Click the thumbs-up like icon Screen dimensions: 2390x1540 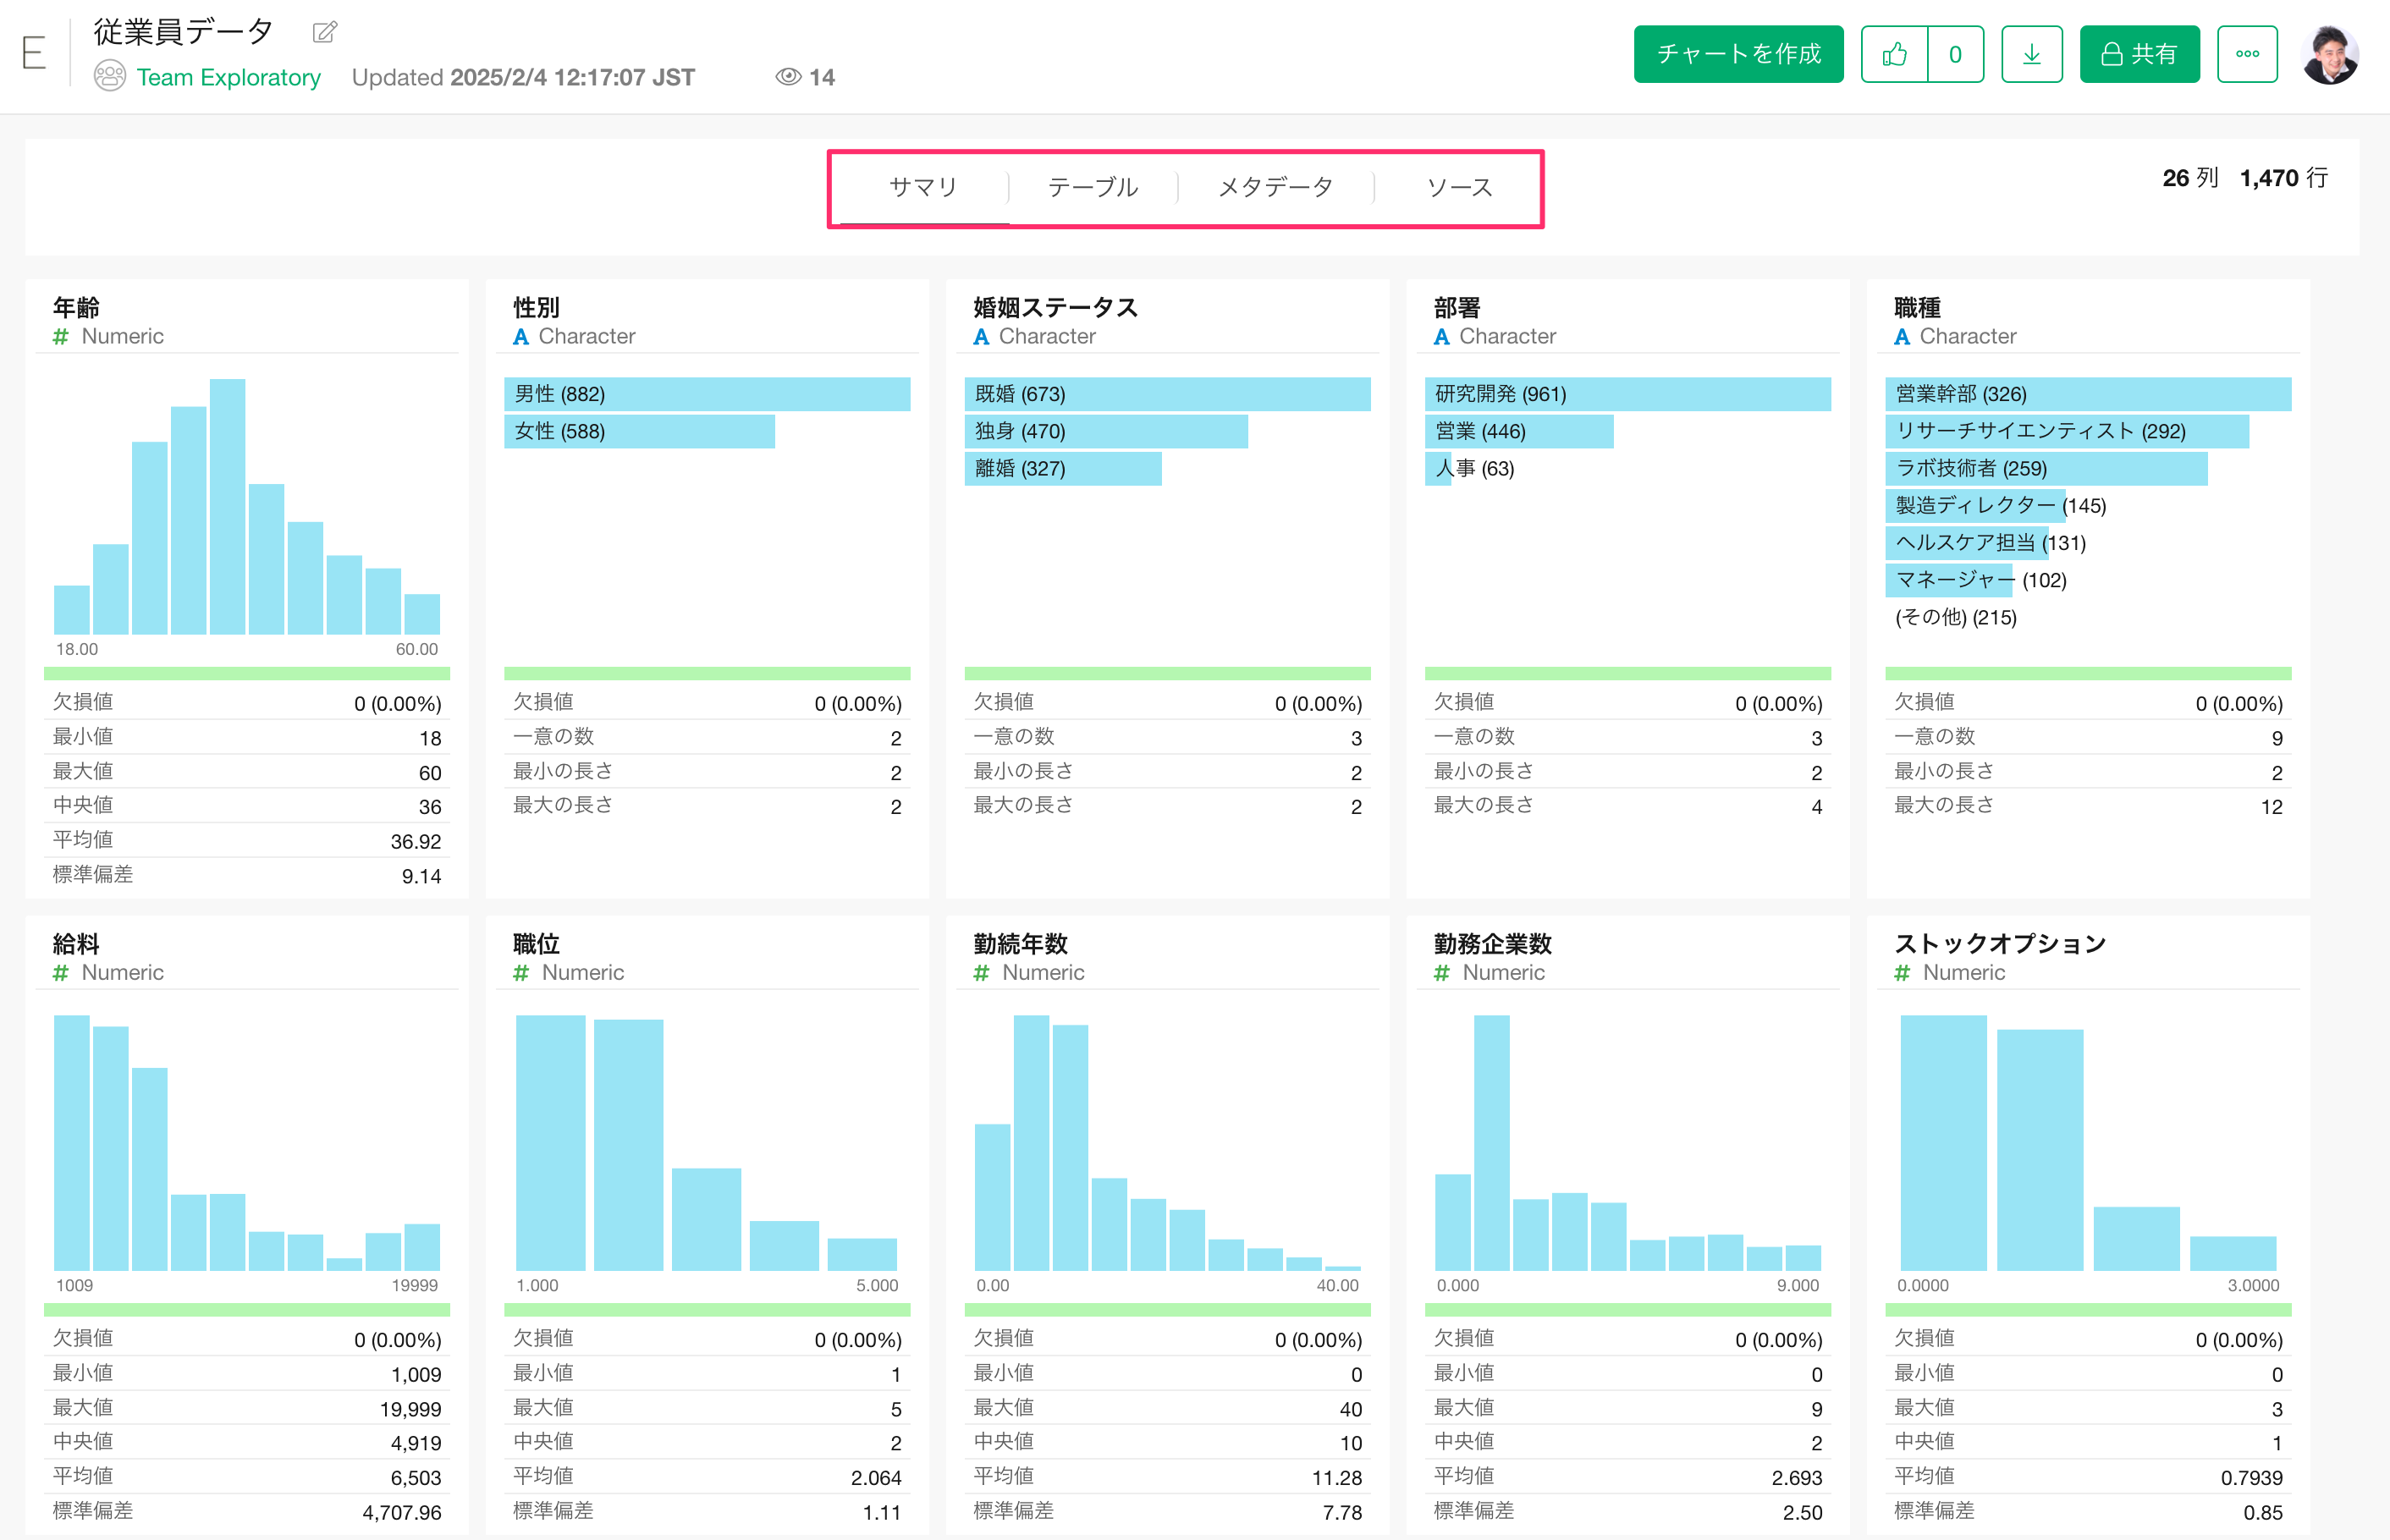[1894, 54]
